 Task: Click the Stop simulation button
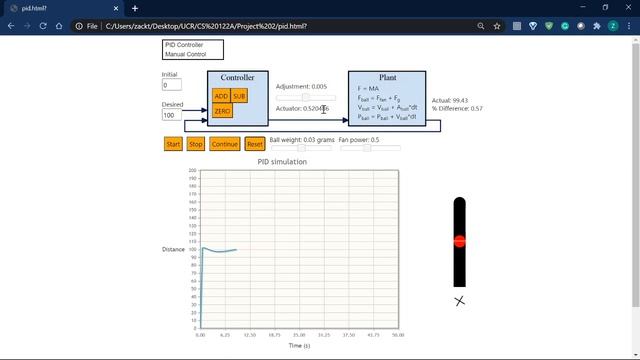196,144
